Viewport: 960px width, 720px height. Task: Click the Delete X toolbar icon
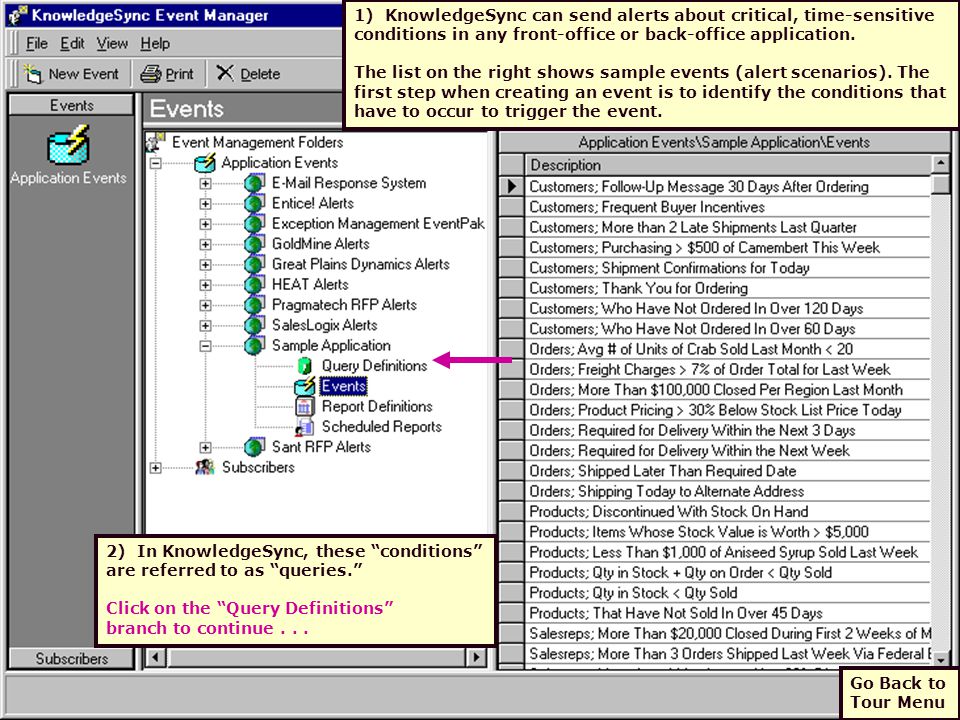point(225,73)
